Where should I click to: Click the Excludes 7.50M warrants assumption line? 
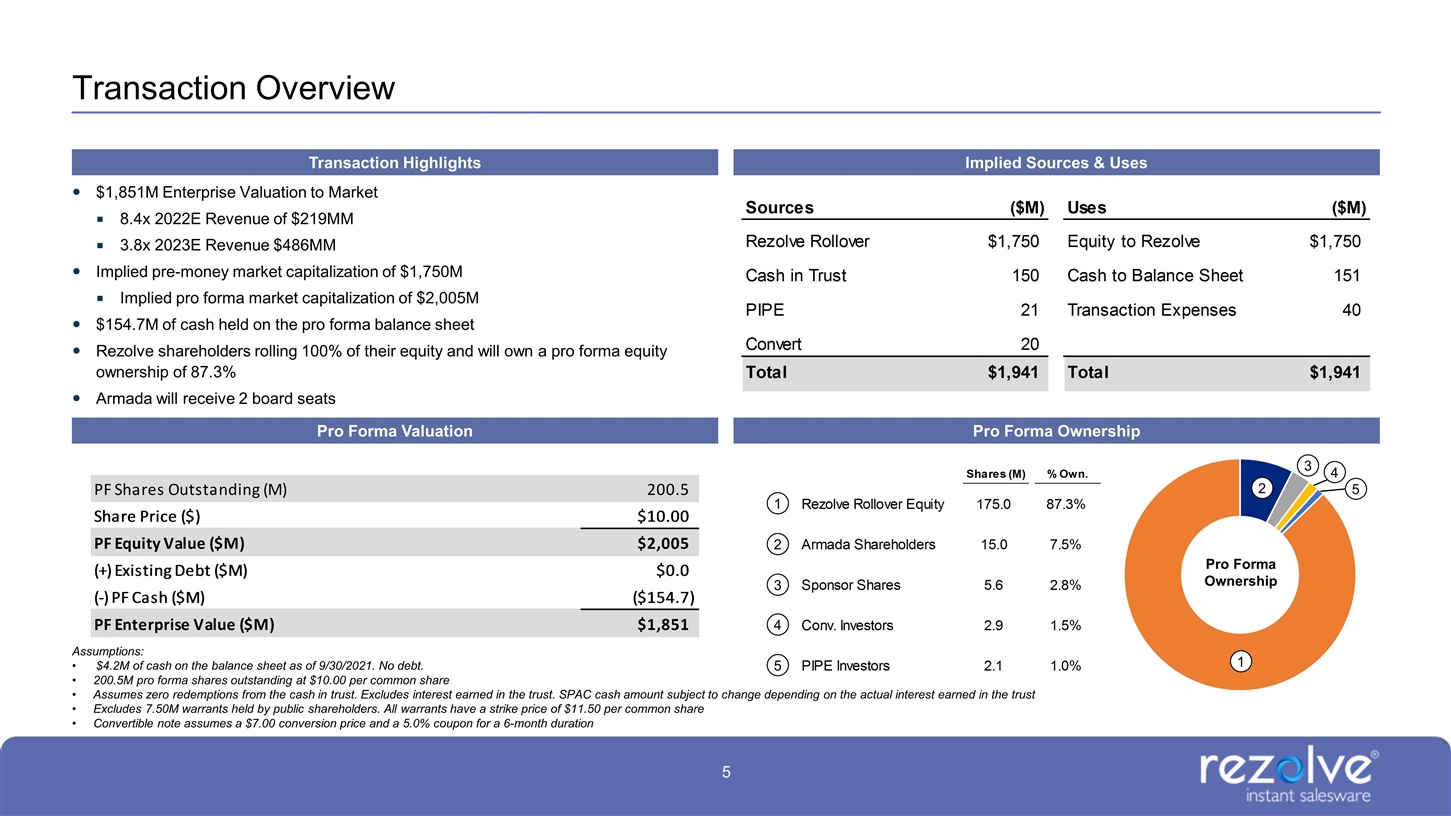pyautogui.click(x=398, y=708)
